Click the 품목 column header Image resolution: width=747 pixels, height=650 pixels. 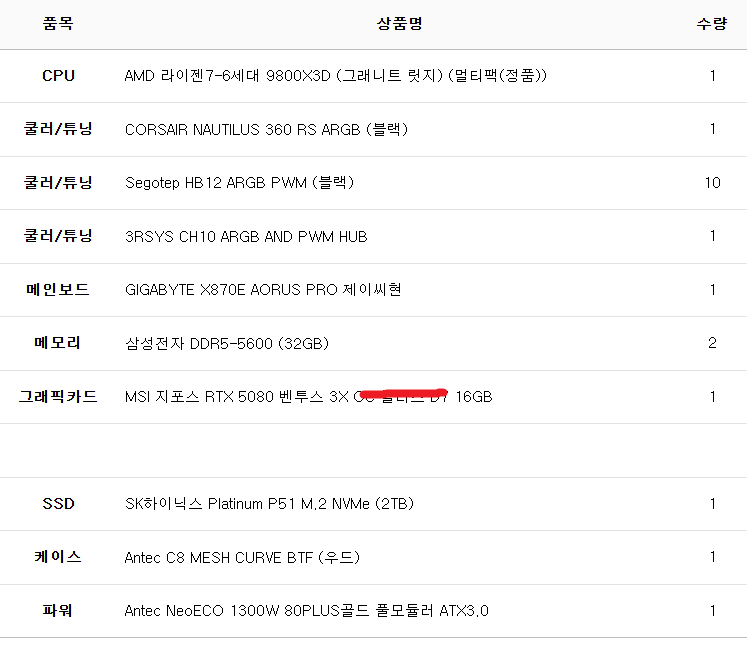tap(58, 24)
